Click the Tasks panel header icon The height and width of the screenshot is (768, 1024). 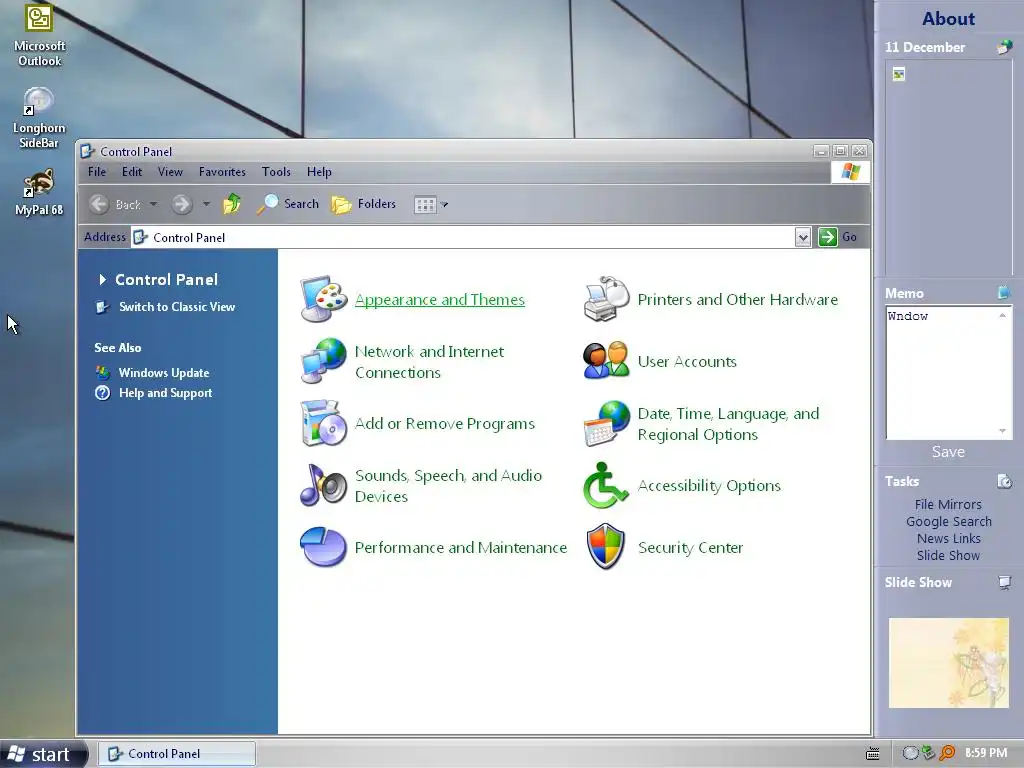tap(1004, 481)
